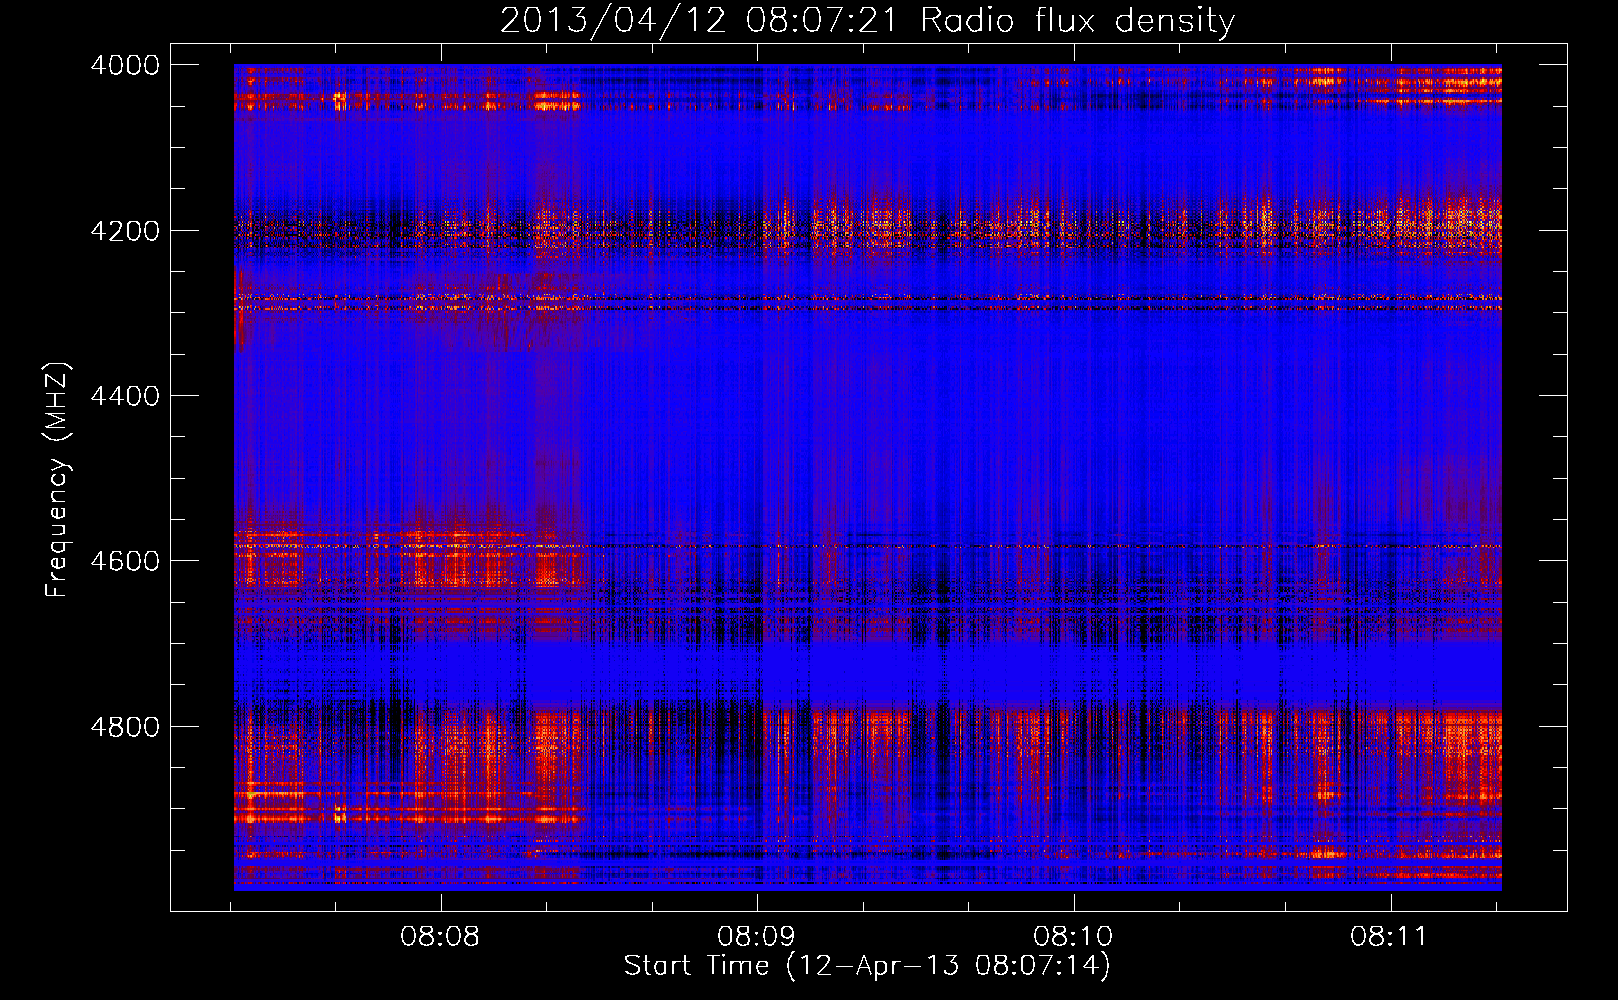Click the 08:08 time axis label
This screenshot has height=1000, width=1618.
(x=440, y=937)
